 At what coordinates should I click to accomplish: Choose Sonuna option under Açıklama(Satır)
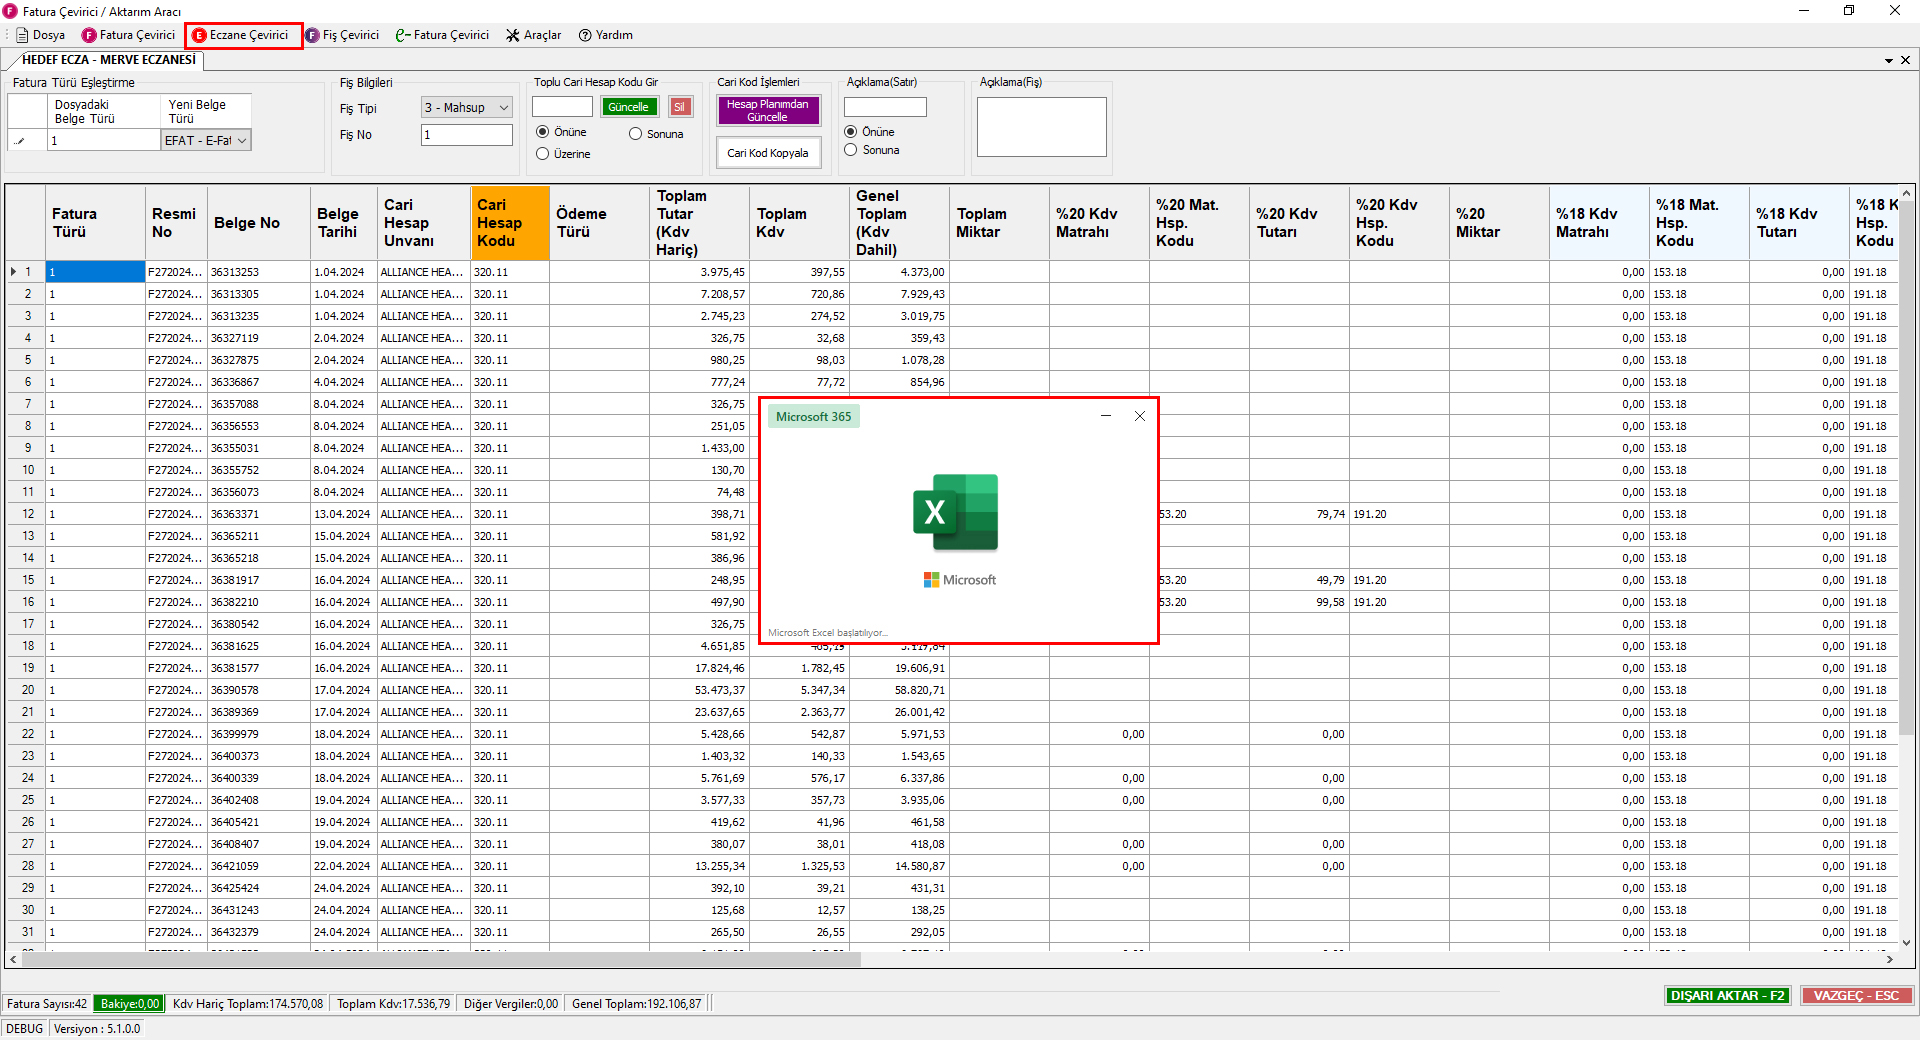point(851,150)
